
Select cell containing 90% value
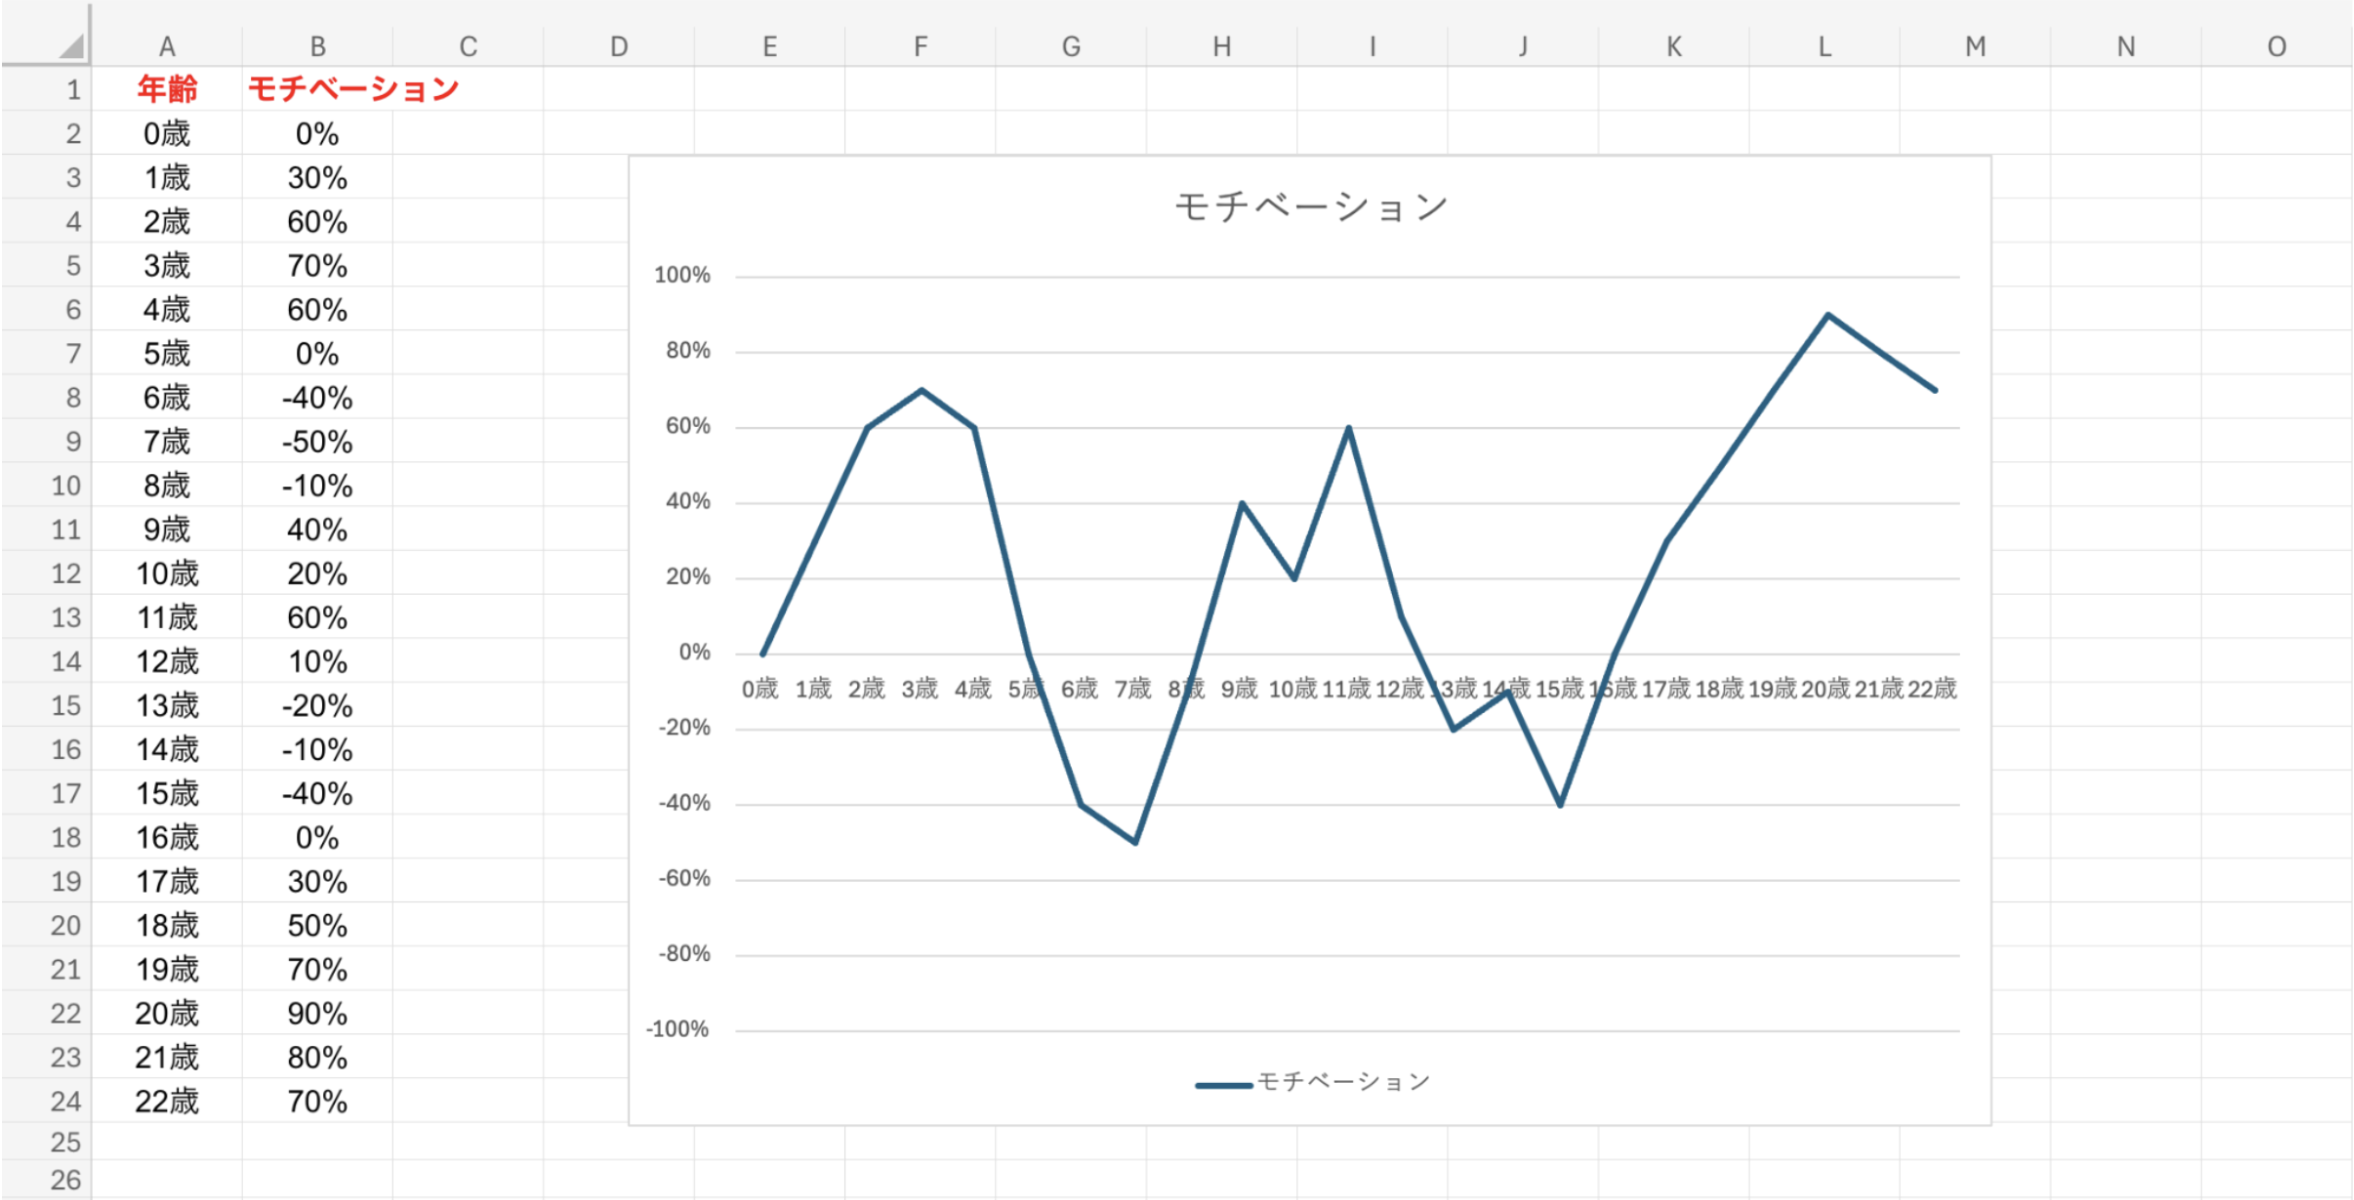pyautogui.click(x=317, y=1013)
